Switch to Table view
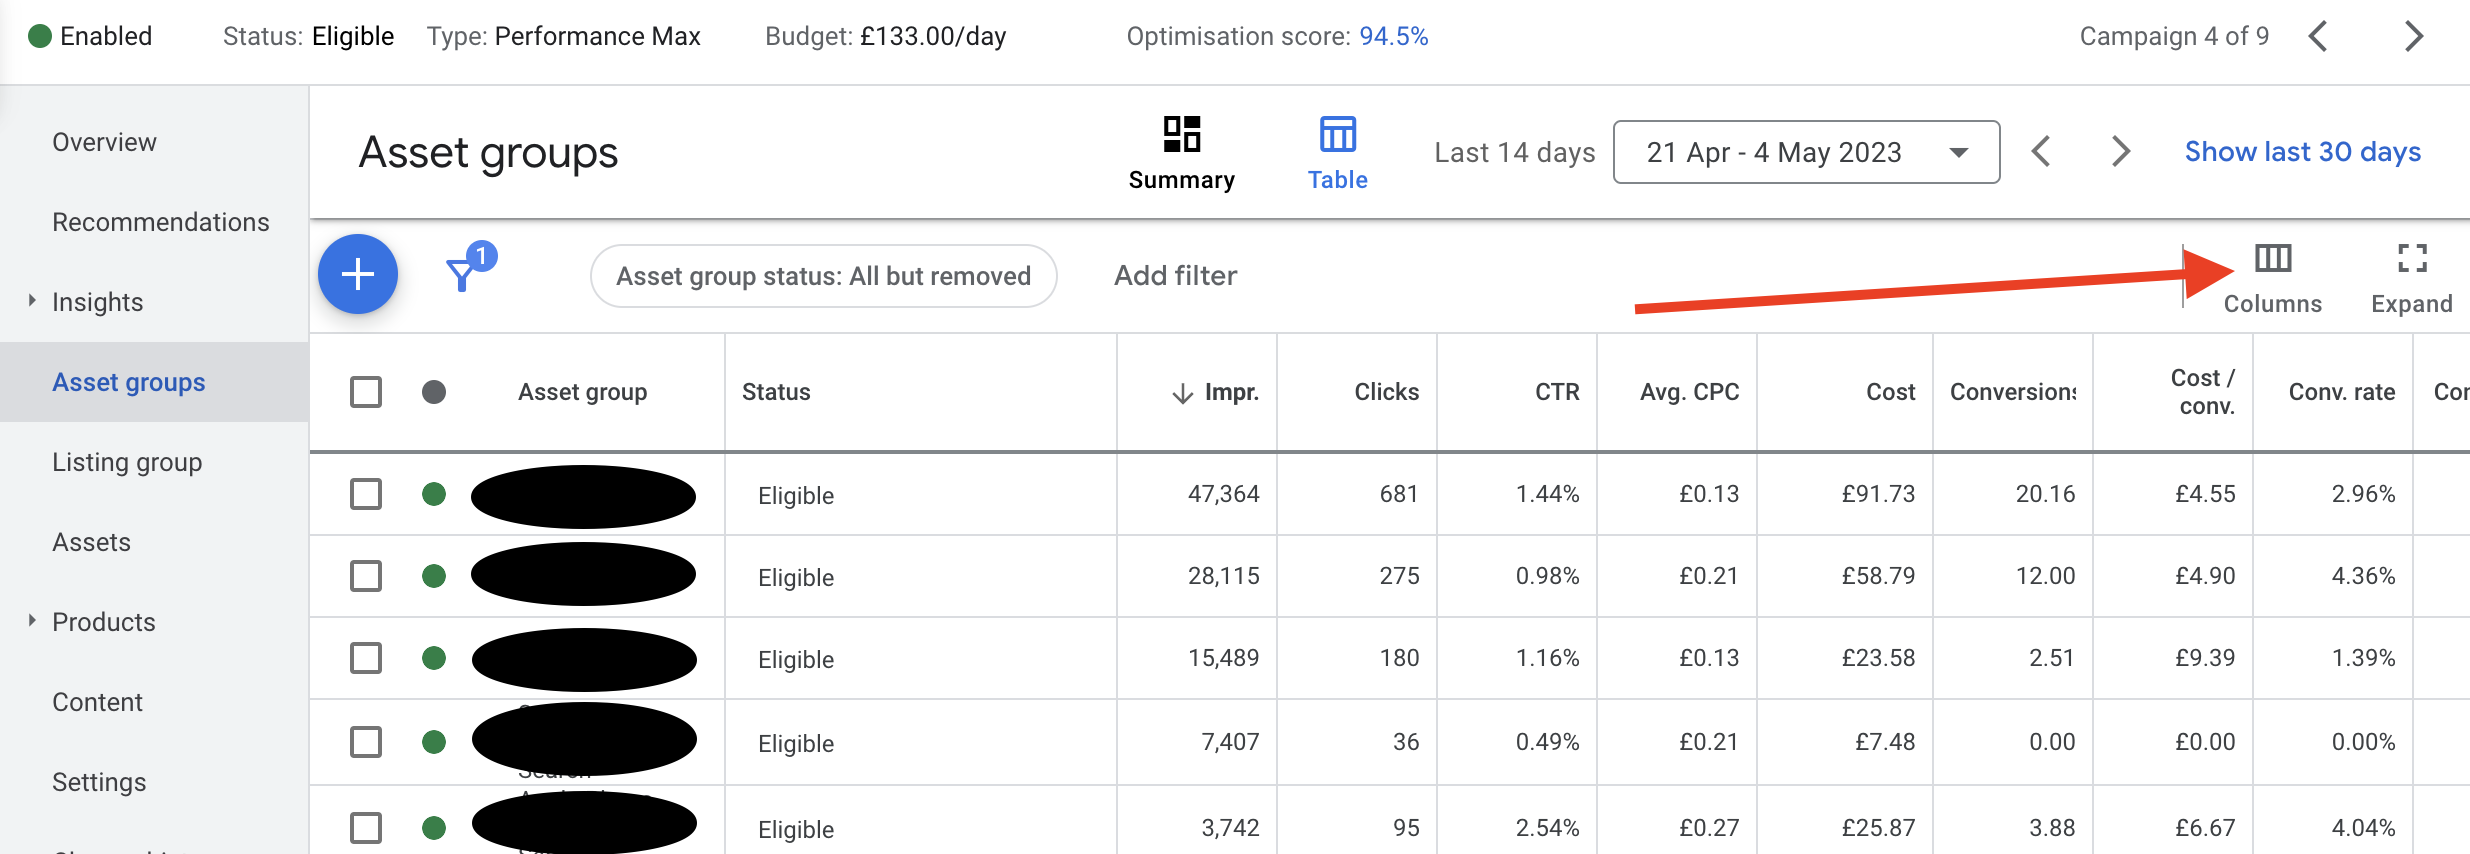The width and height of the screenshot is (2470, 854). pos(1337,152)
